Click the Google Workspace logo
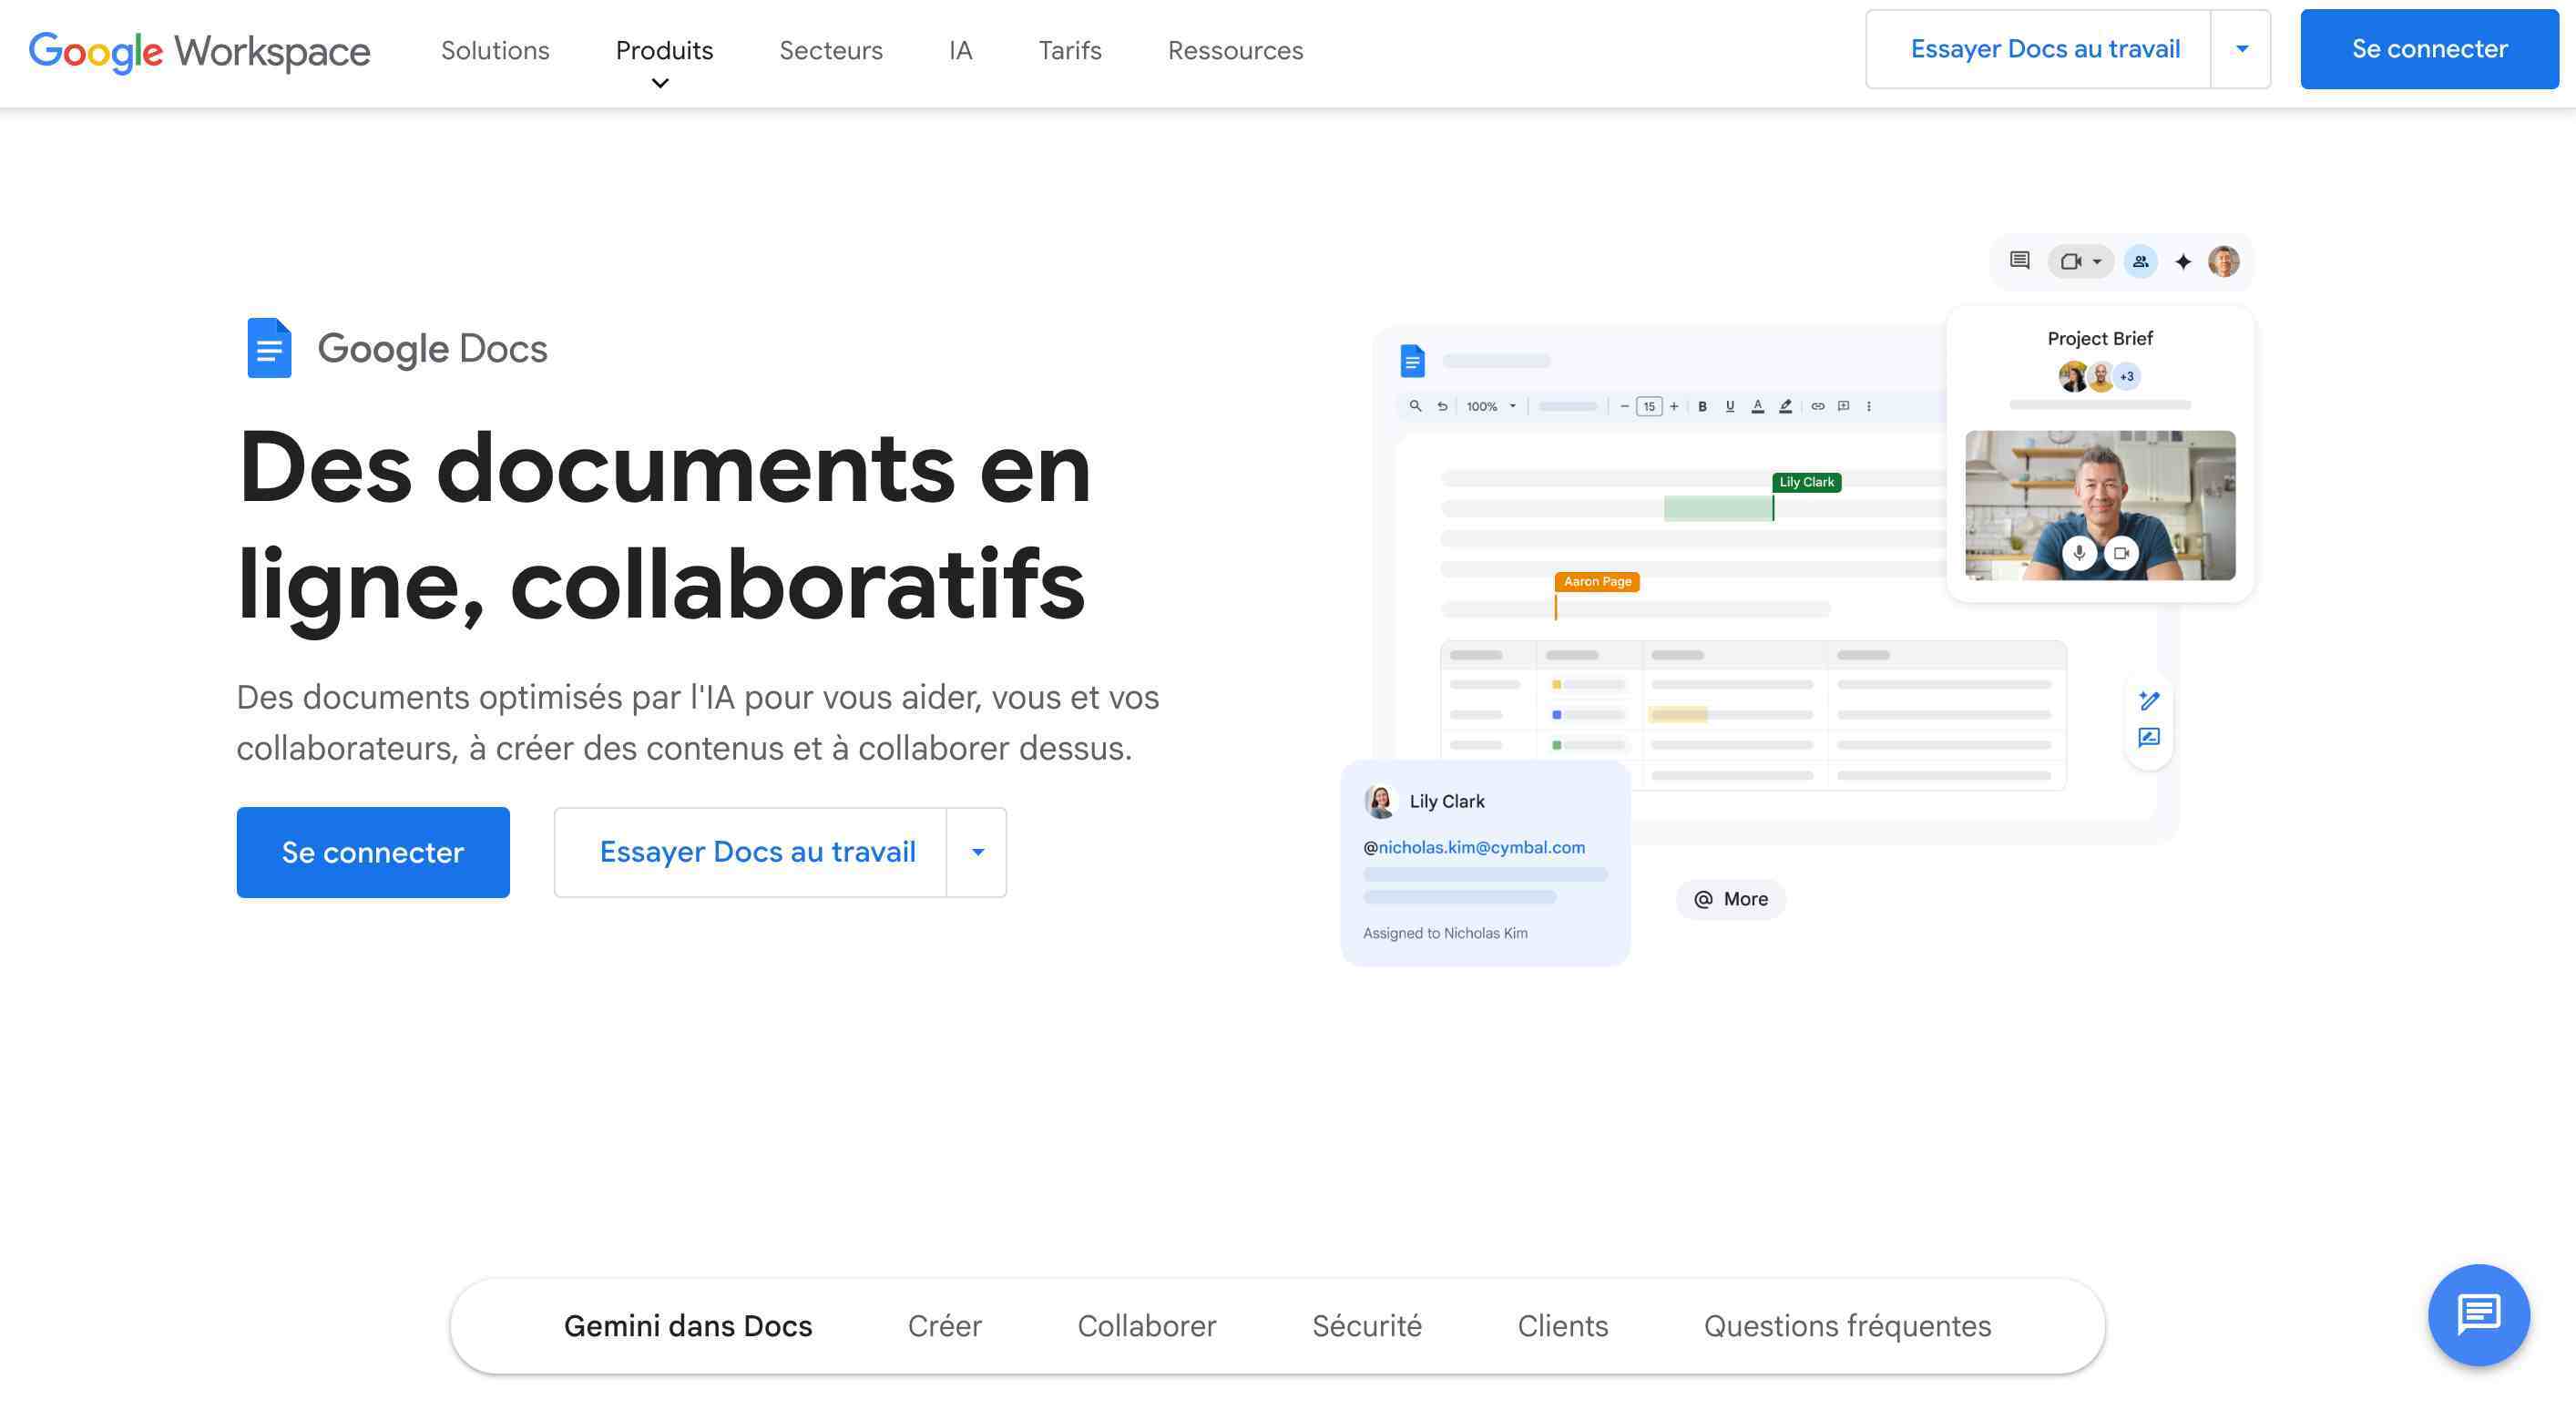Viewport: 2576px width, 1410px height. tap(199, 50)
